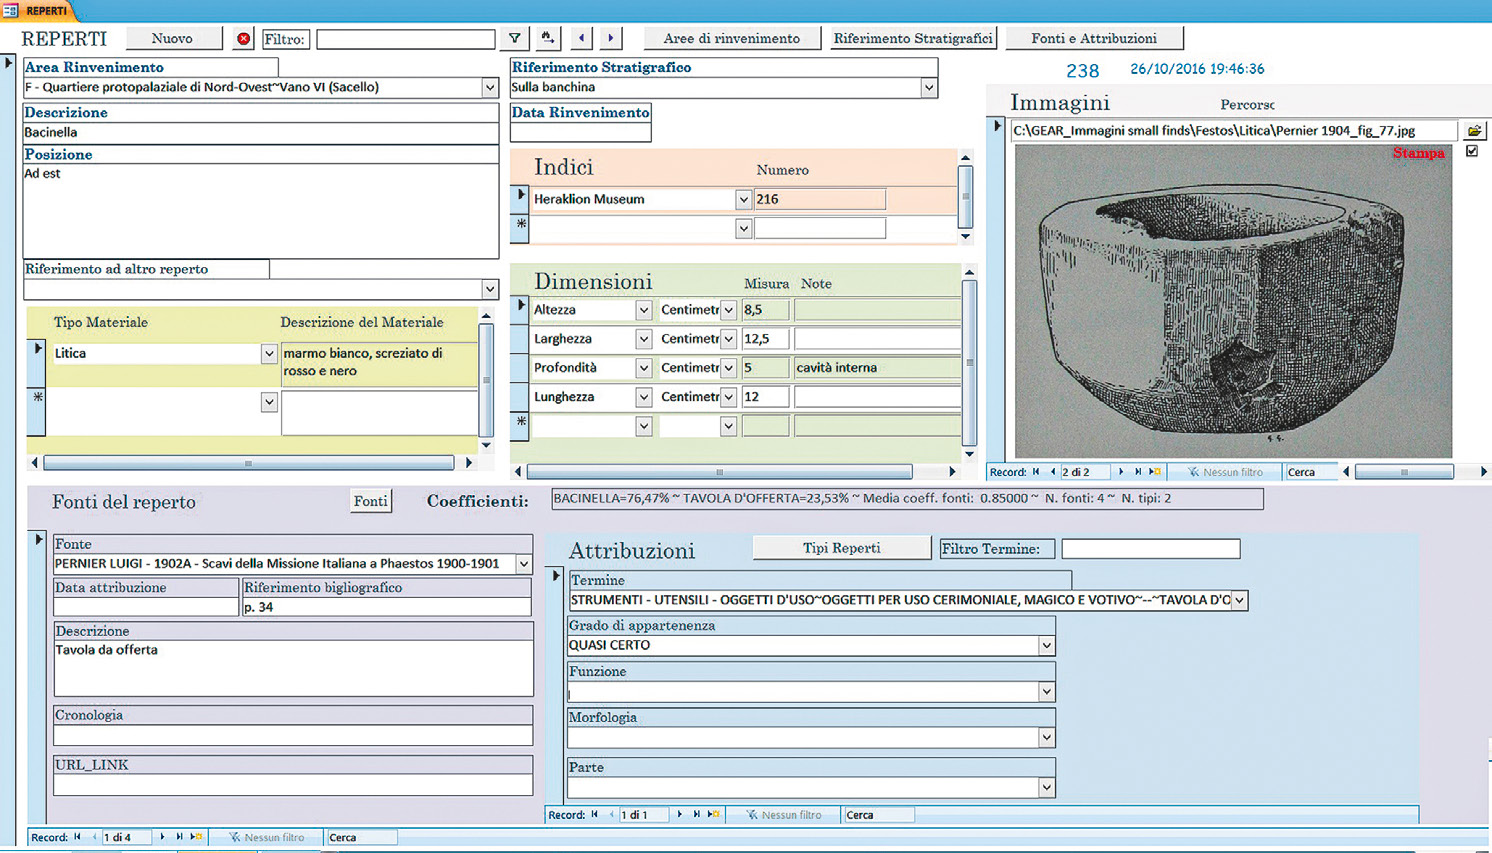Screen dimensions: 1492x853
Task: Click the bacinella image thumbnail
Action: point(1233,302)
